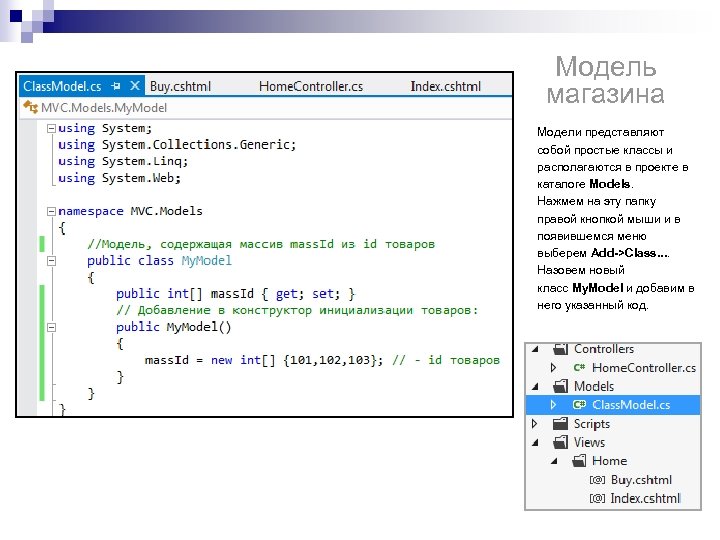Select ClassModel.cs in the solution tree
Viewport: 720px width, 540px height.
631,405
